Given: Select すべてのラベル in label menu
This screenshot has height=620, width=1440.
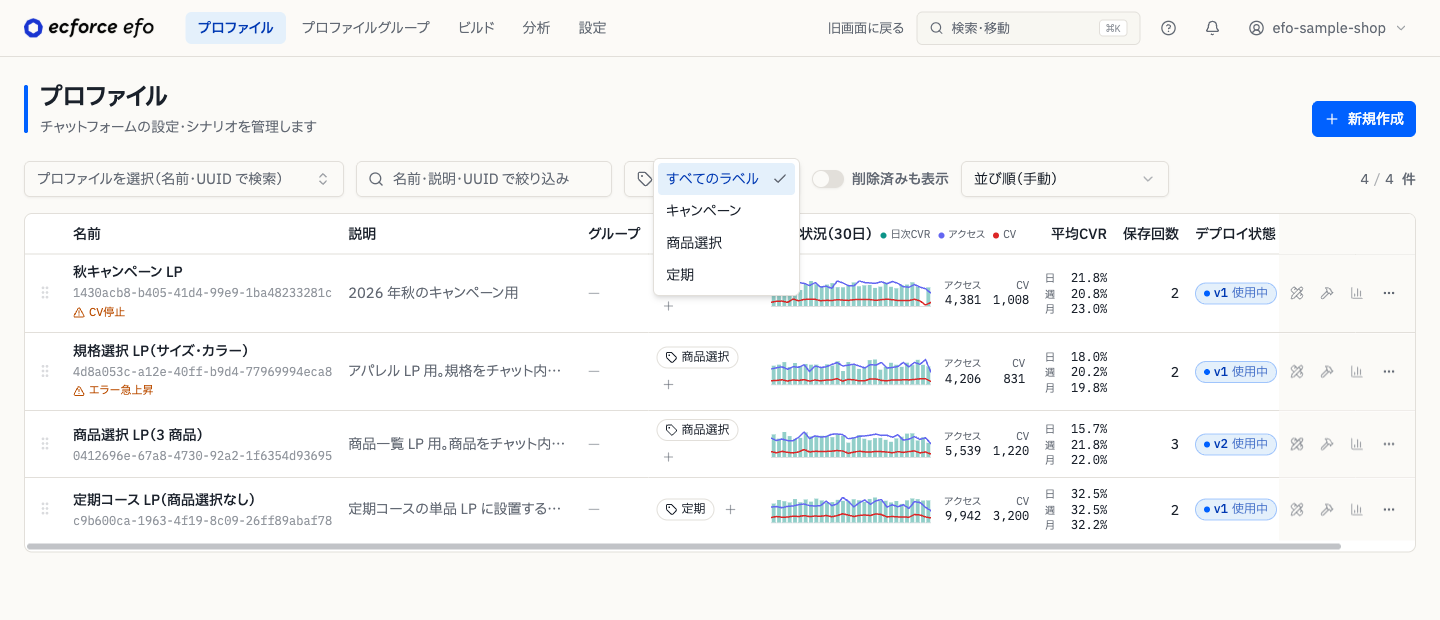Looking at the screenshot, I should coord(726,179).
